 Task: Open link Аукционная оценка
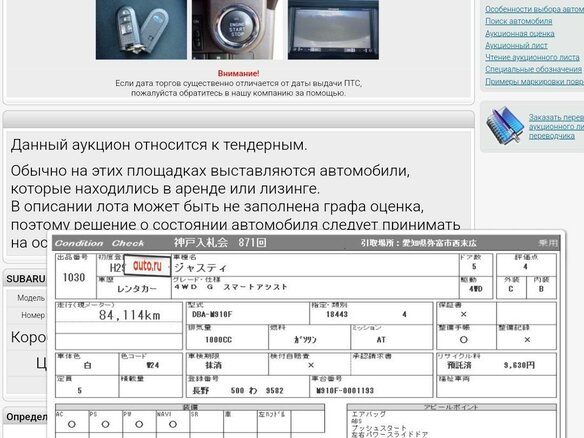tap(520, 34)
